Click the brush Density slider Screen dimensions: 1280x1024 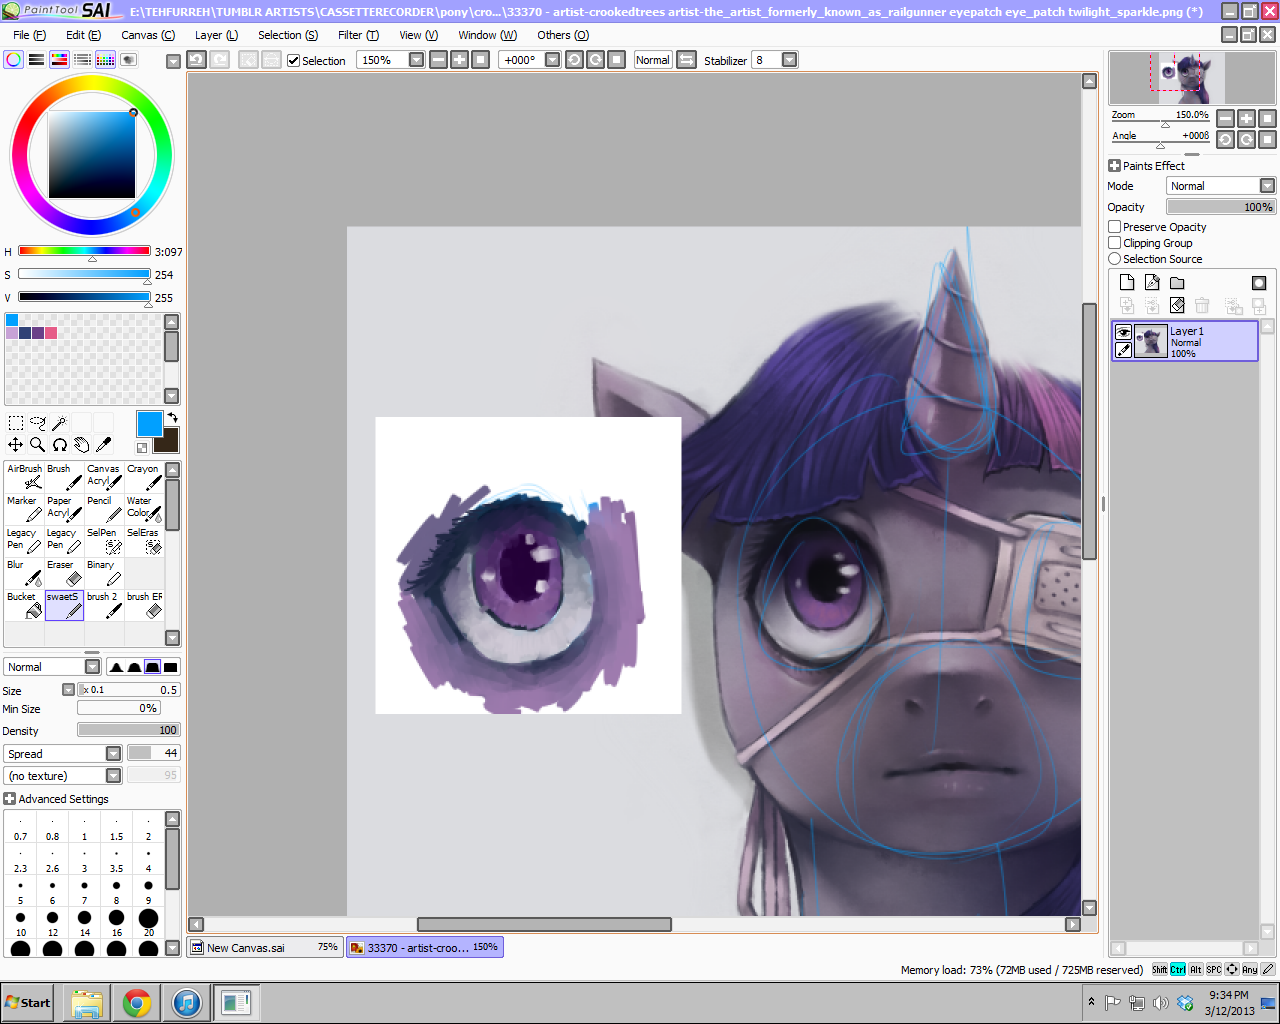pyautogui.click(x=128, y=730)
